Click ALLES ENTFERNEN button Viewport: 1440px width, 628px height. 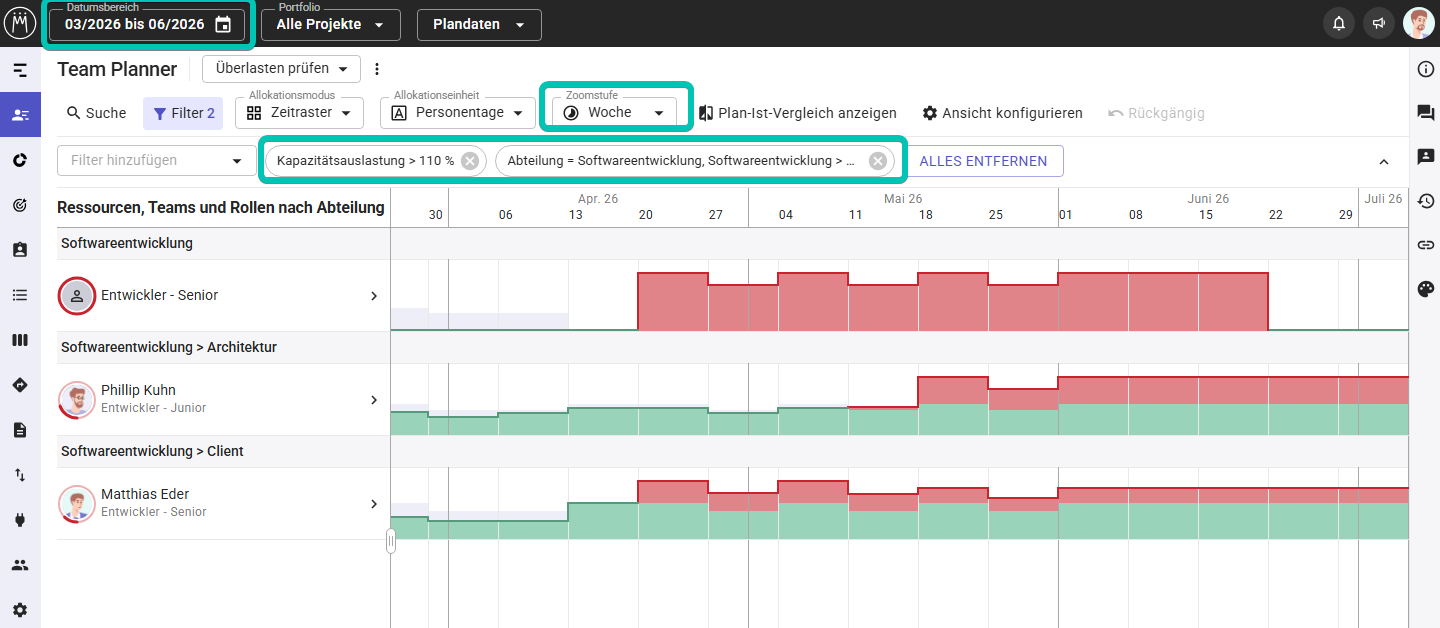983,161
